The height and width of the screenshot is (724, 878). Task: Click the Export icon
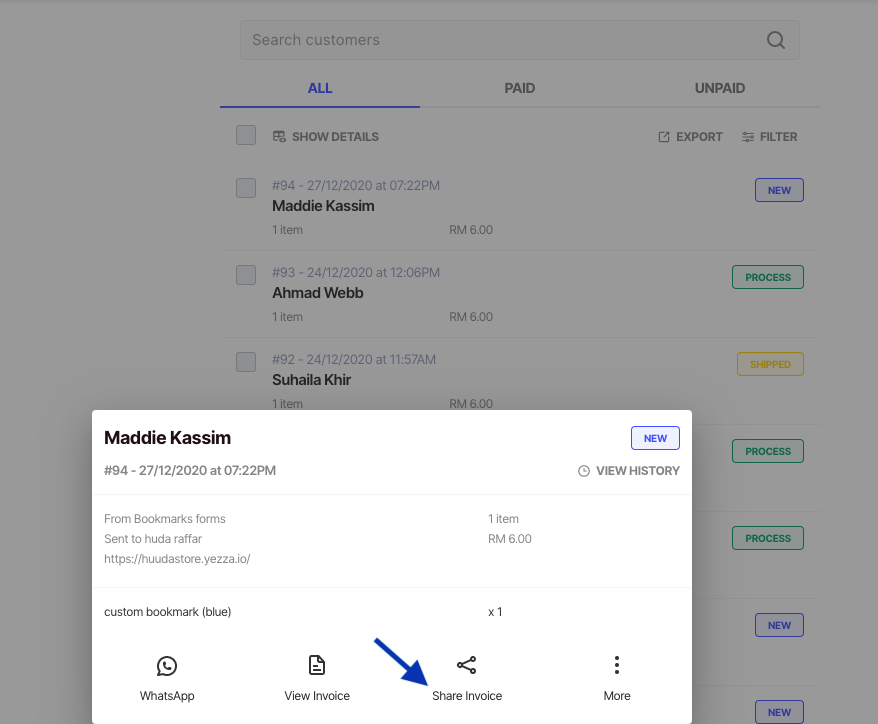pyautogui.click(x=664, y=137)
